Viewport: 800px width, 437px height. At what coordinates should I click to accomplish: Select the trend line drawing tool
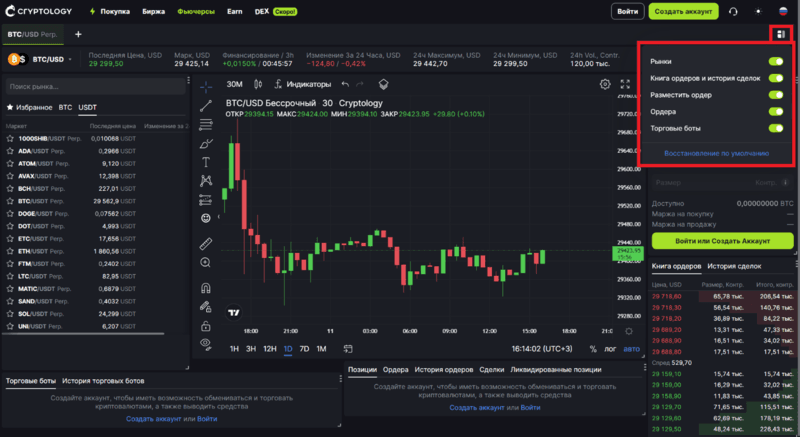point(206,106)
